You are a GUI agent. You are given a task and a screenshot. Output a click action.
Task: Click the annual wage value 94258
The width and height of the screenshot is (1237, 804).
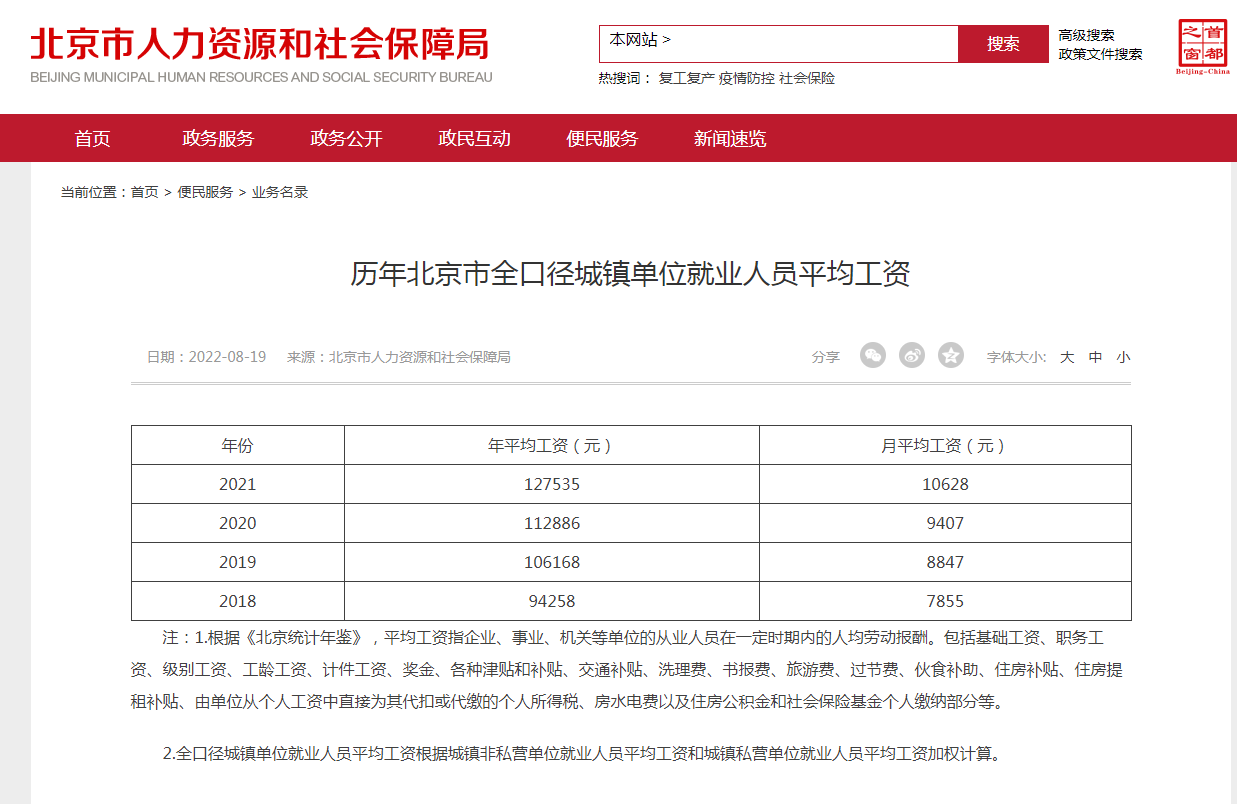[x=551, y=601]
